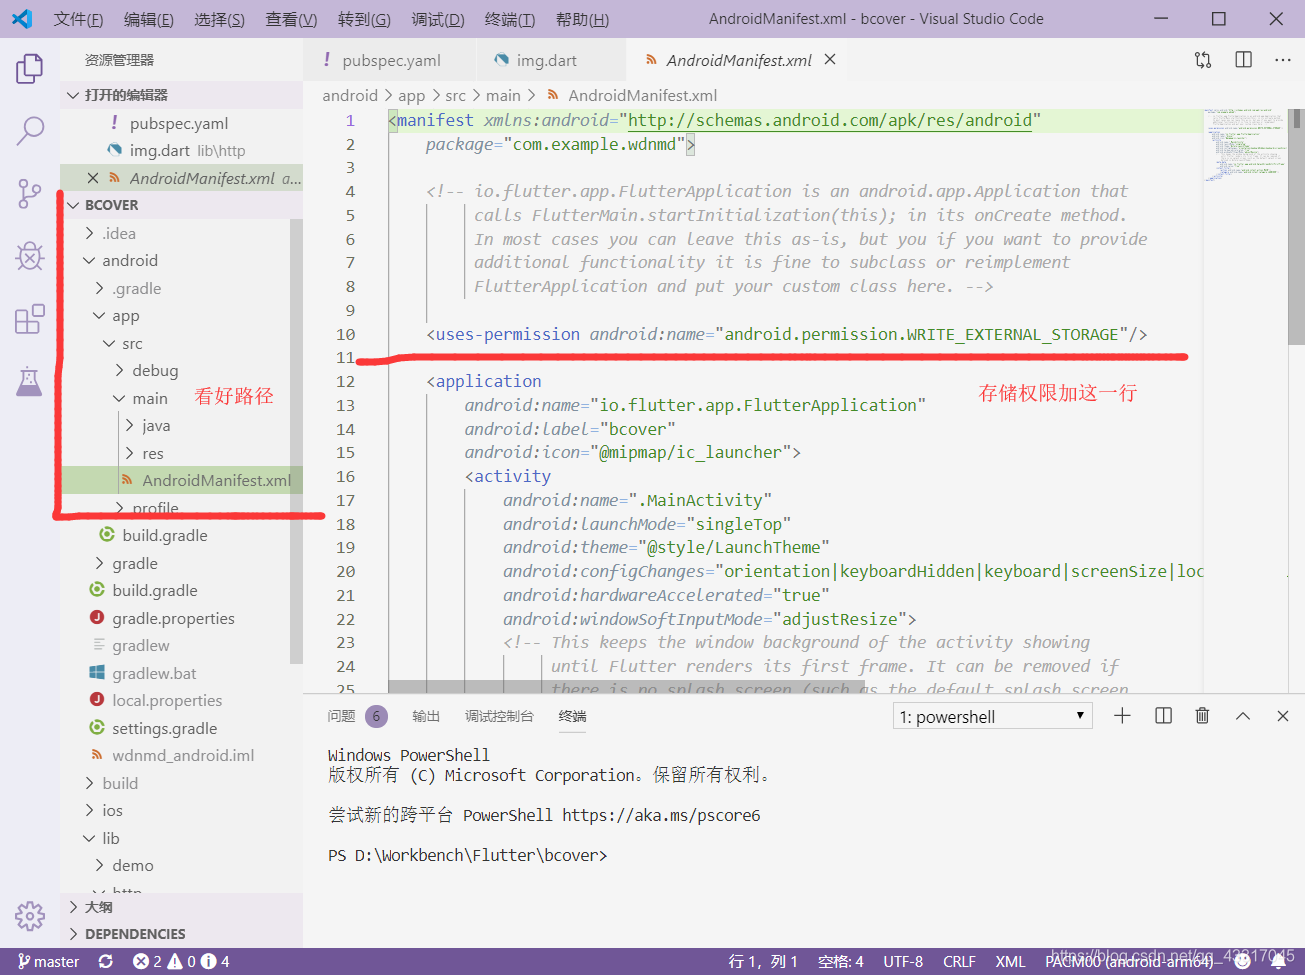
Task: Switch to the 调试控制台 panel tab
Action: coord(499,716)
